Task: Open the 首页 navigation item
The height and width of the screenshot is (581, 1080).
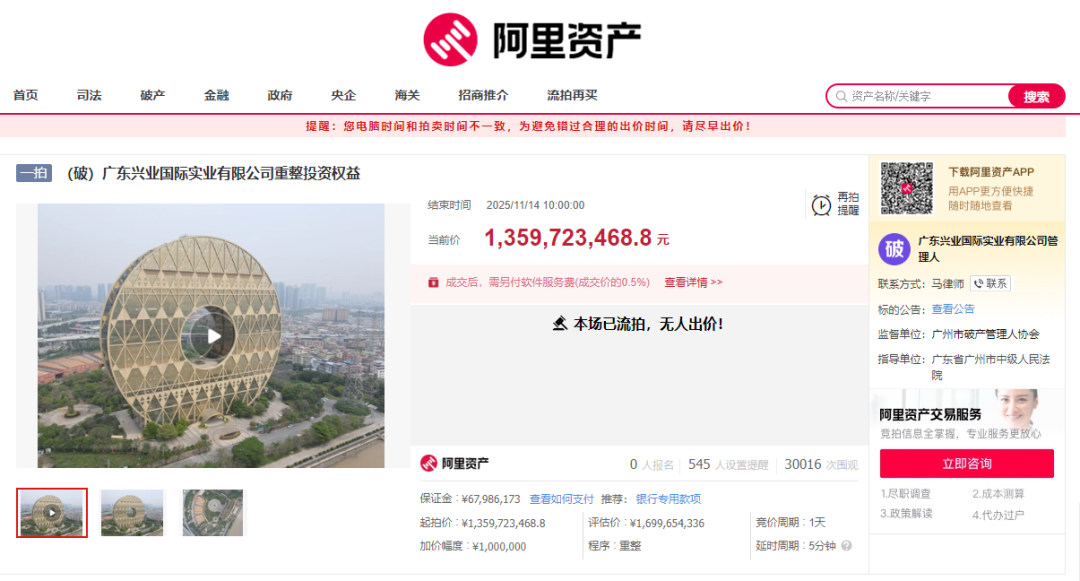Action: click(x=25, y=95)
